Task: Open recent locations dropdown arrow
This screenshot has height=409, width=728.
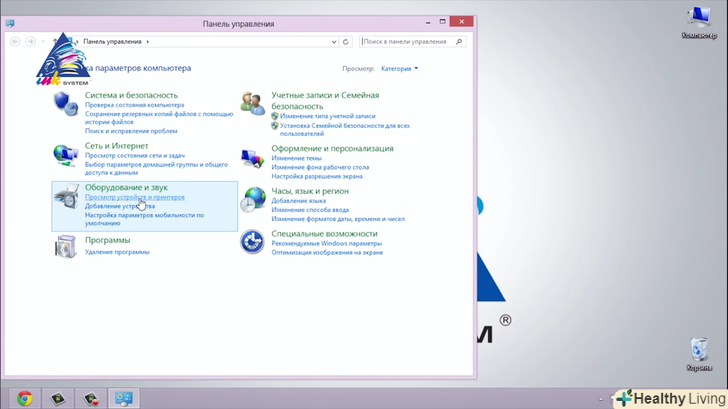Action: (x=43, y=41)
